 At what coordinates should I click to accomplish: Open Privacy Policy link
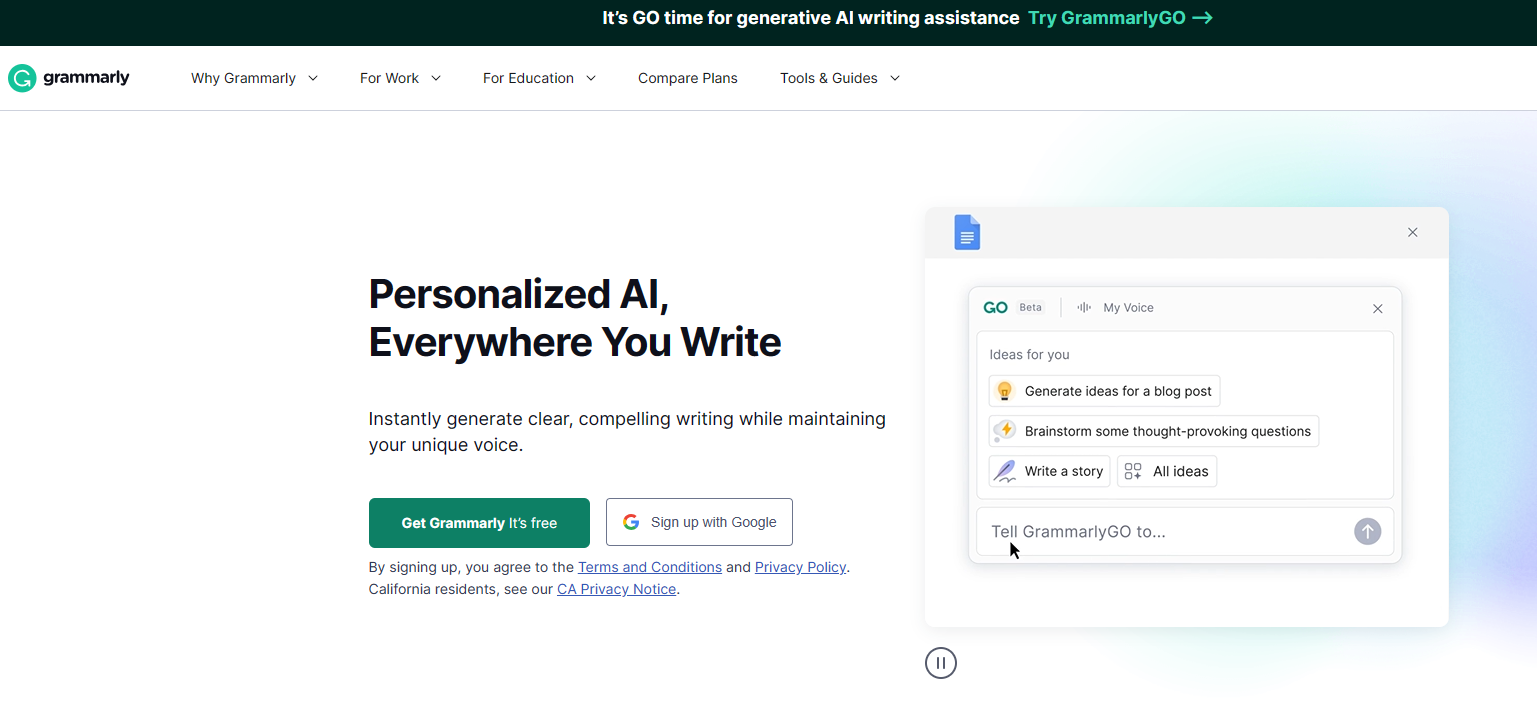pyautogui.click(x=800, y=567)
